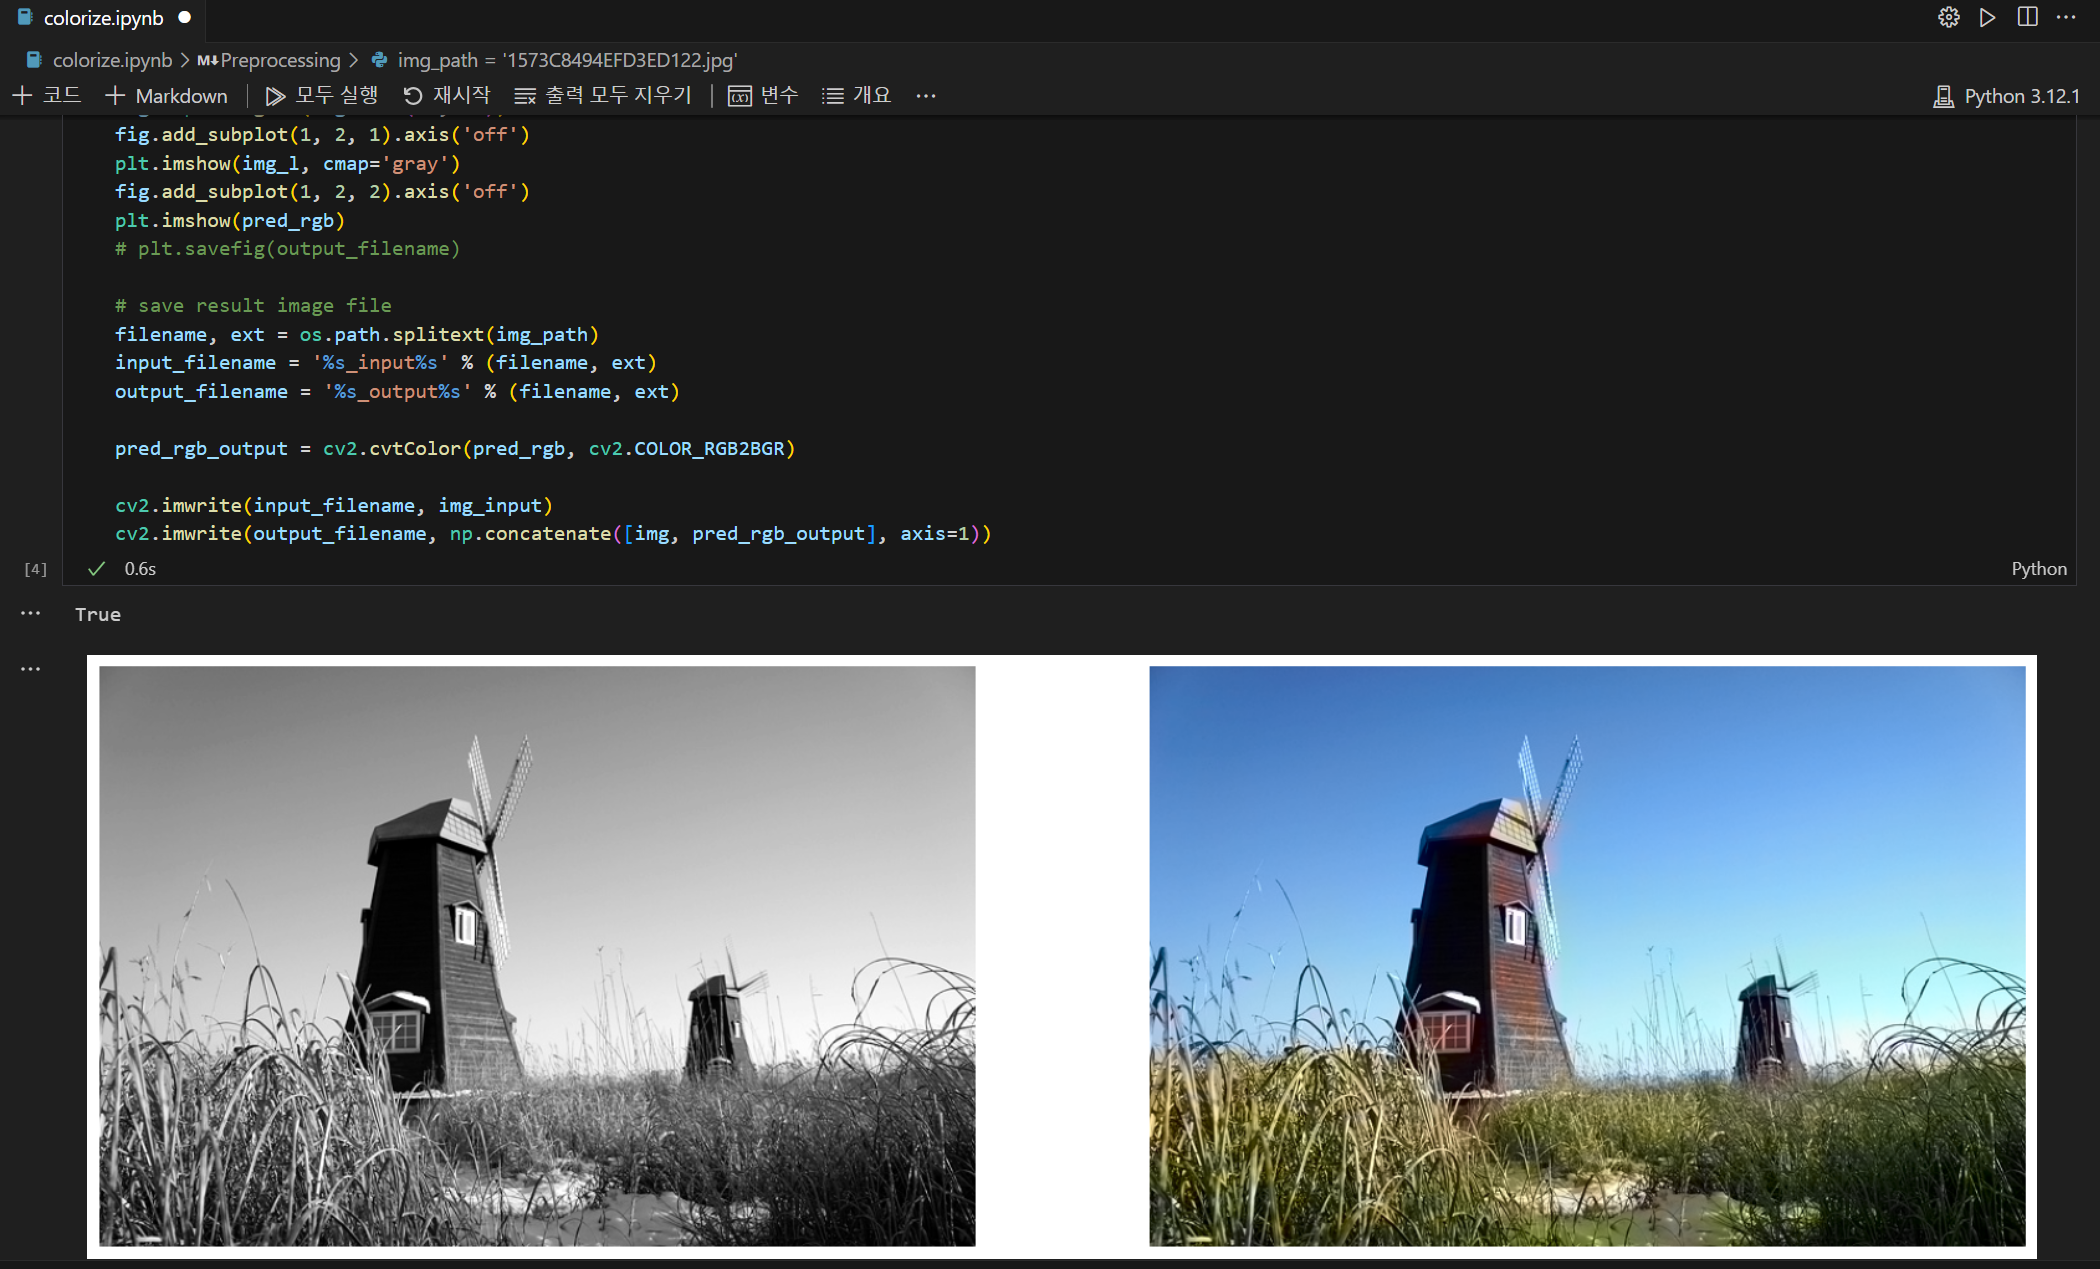Click the markdown M↓ icon in breadcrumb
The width and height of the screenshot is (2100, 1269).
207,60
